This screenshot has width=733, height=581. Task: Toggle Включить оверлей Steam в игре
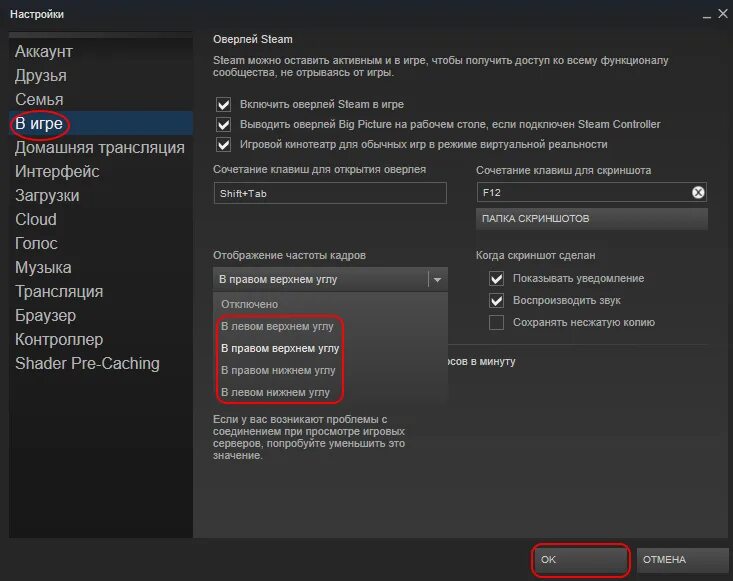point(223,104)
